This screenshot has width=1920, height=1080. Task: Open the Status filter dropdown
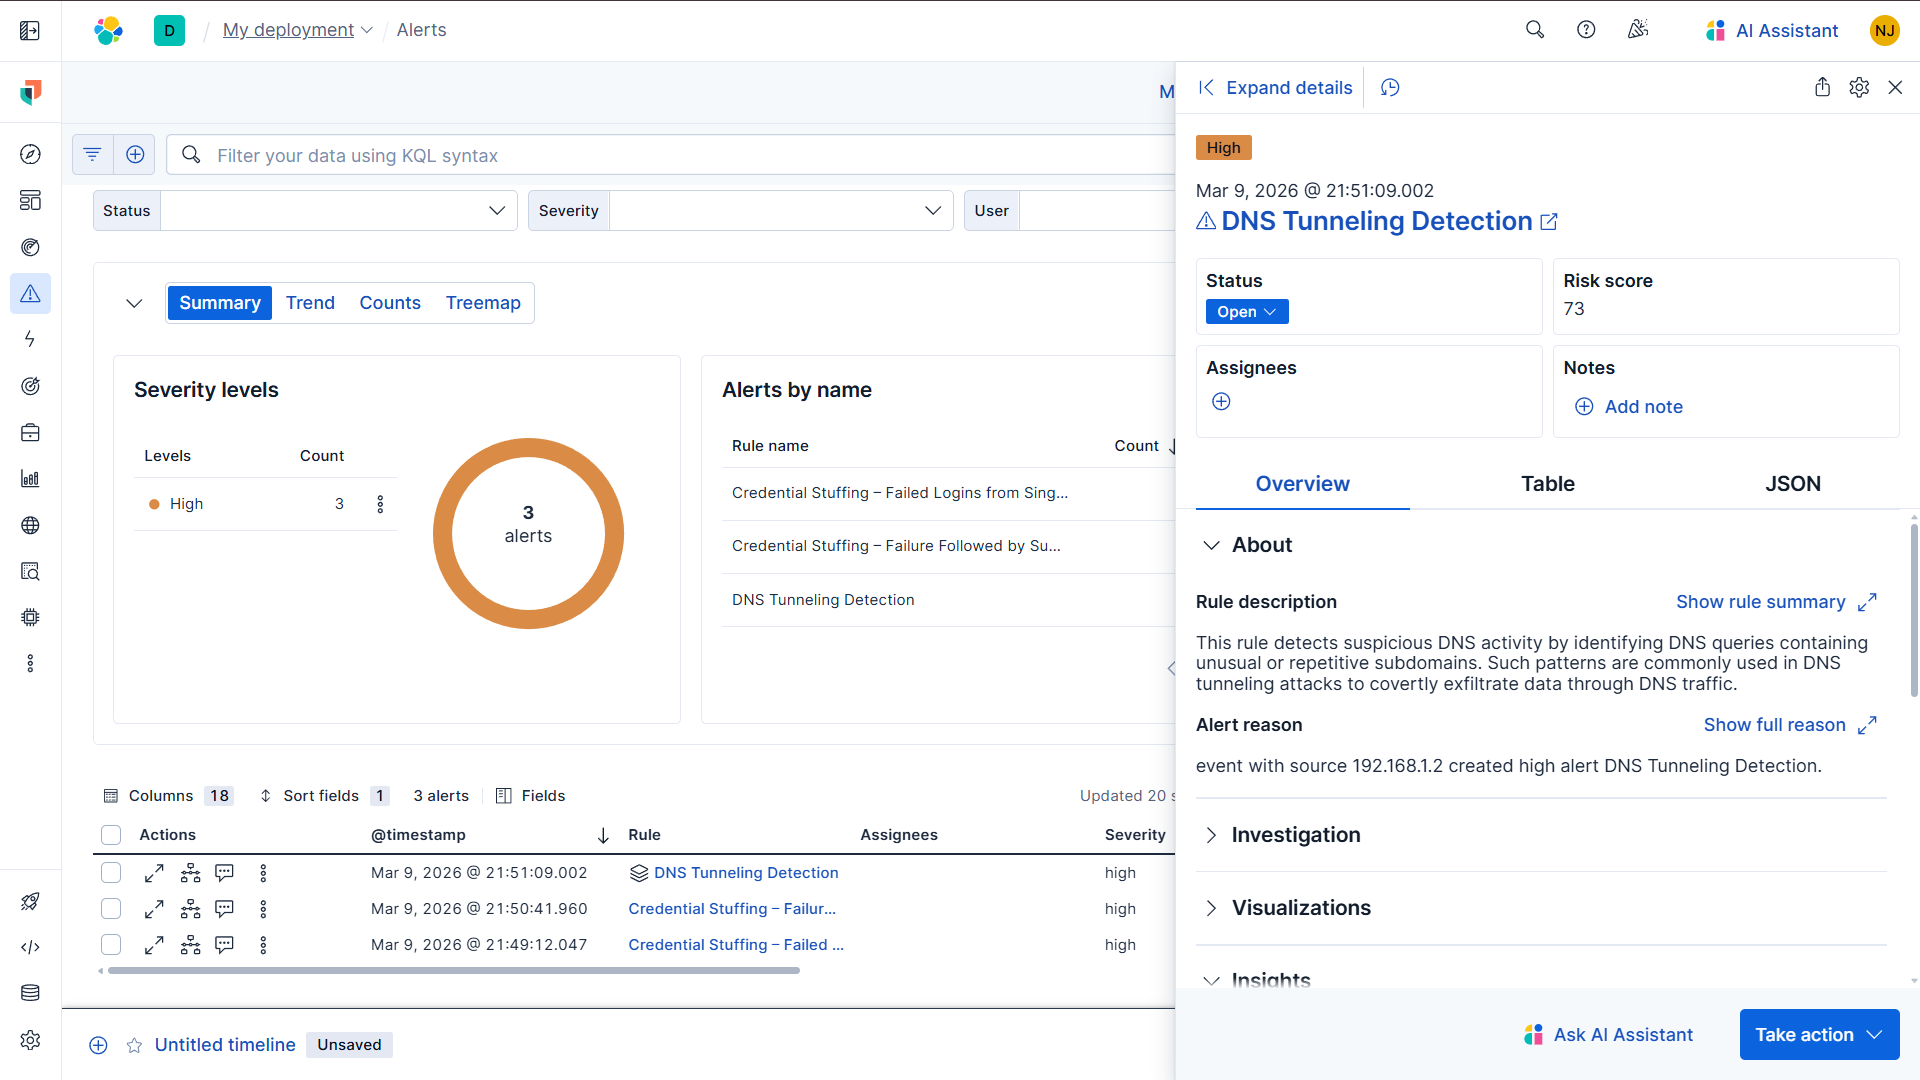click(338, 211)
